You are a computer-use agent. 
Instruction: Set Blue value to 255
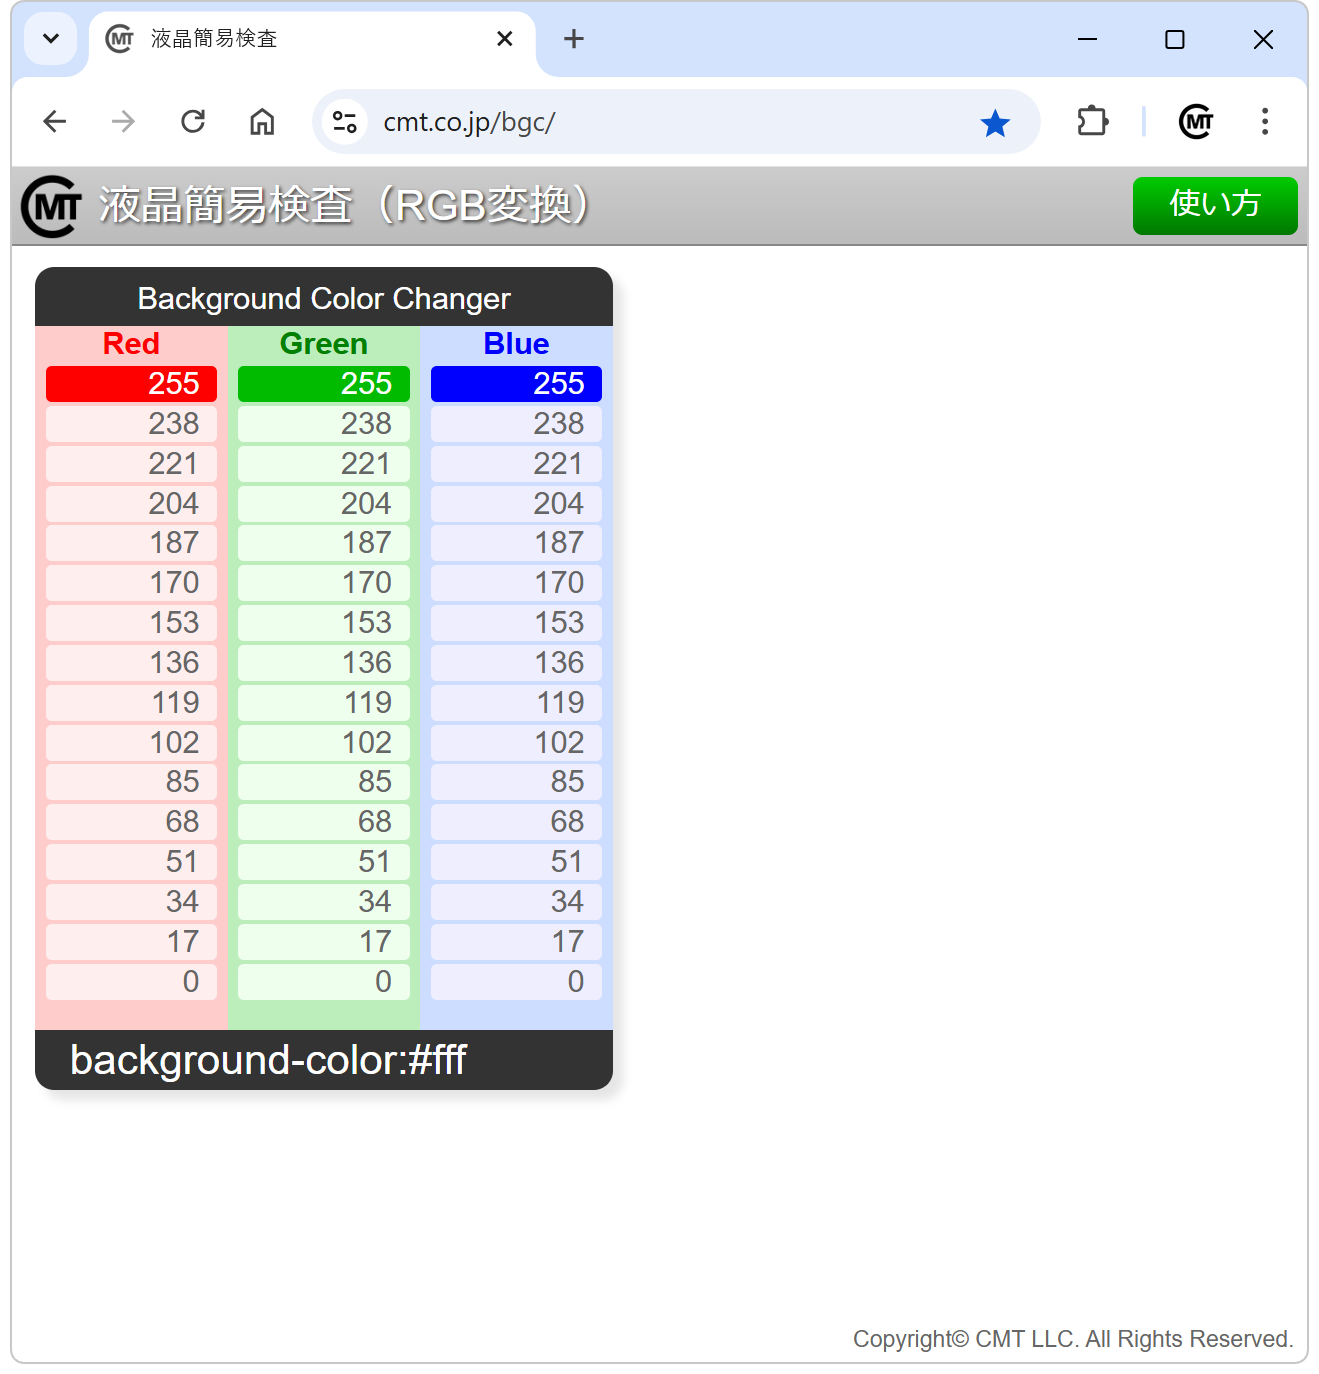[x=516, y=384]
